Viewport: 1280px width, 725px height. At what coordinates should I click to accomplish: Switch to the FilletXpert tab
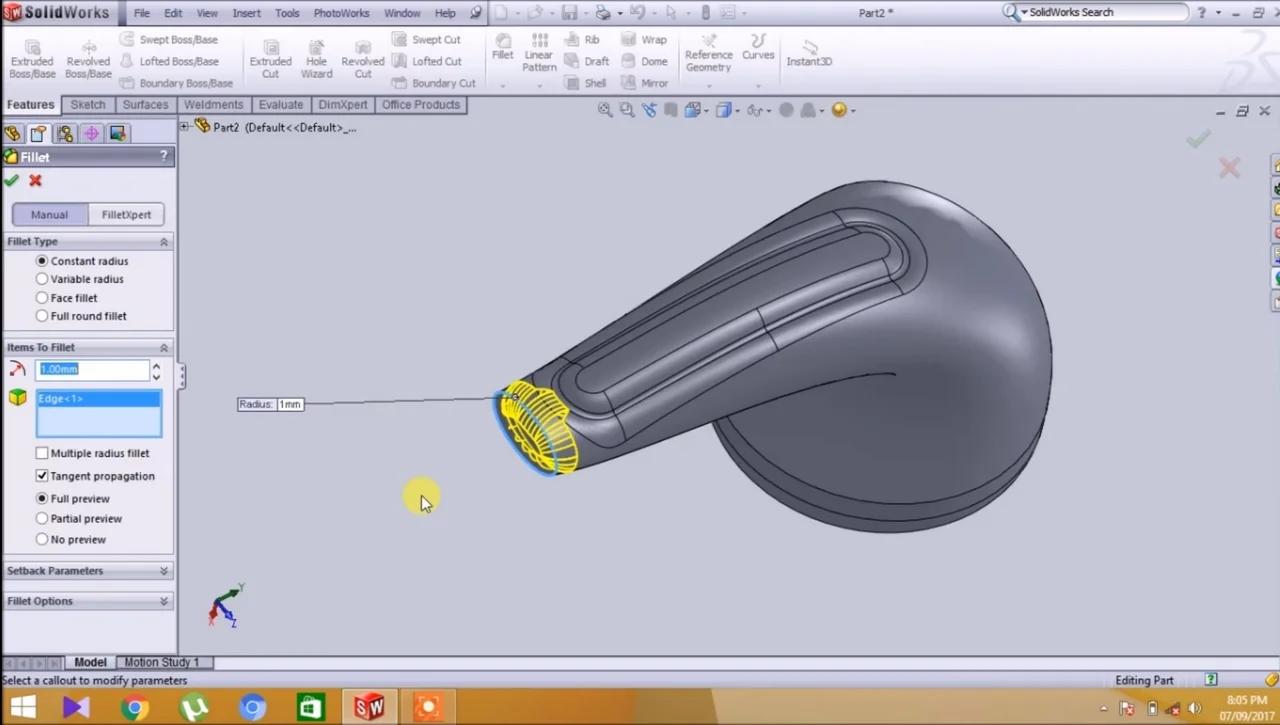coord(126,214)
